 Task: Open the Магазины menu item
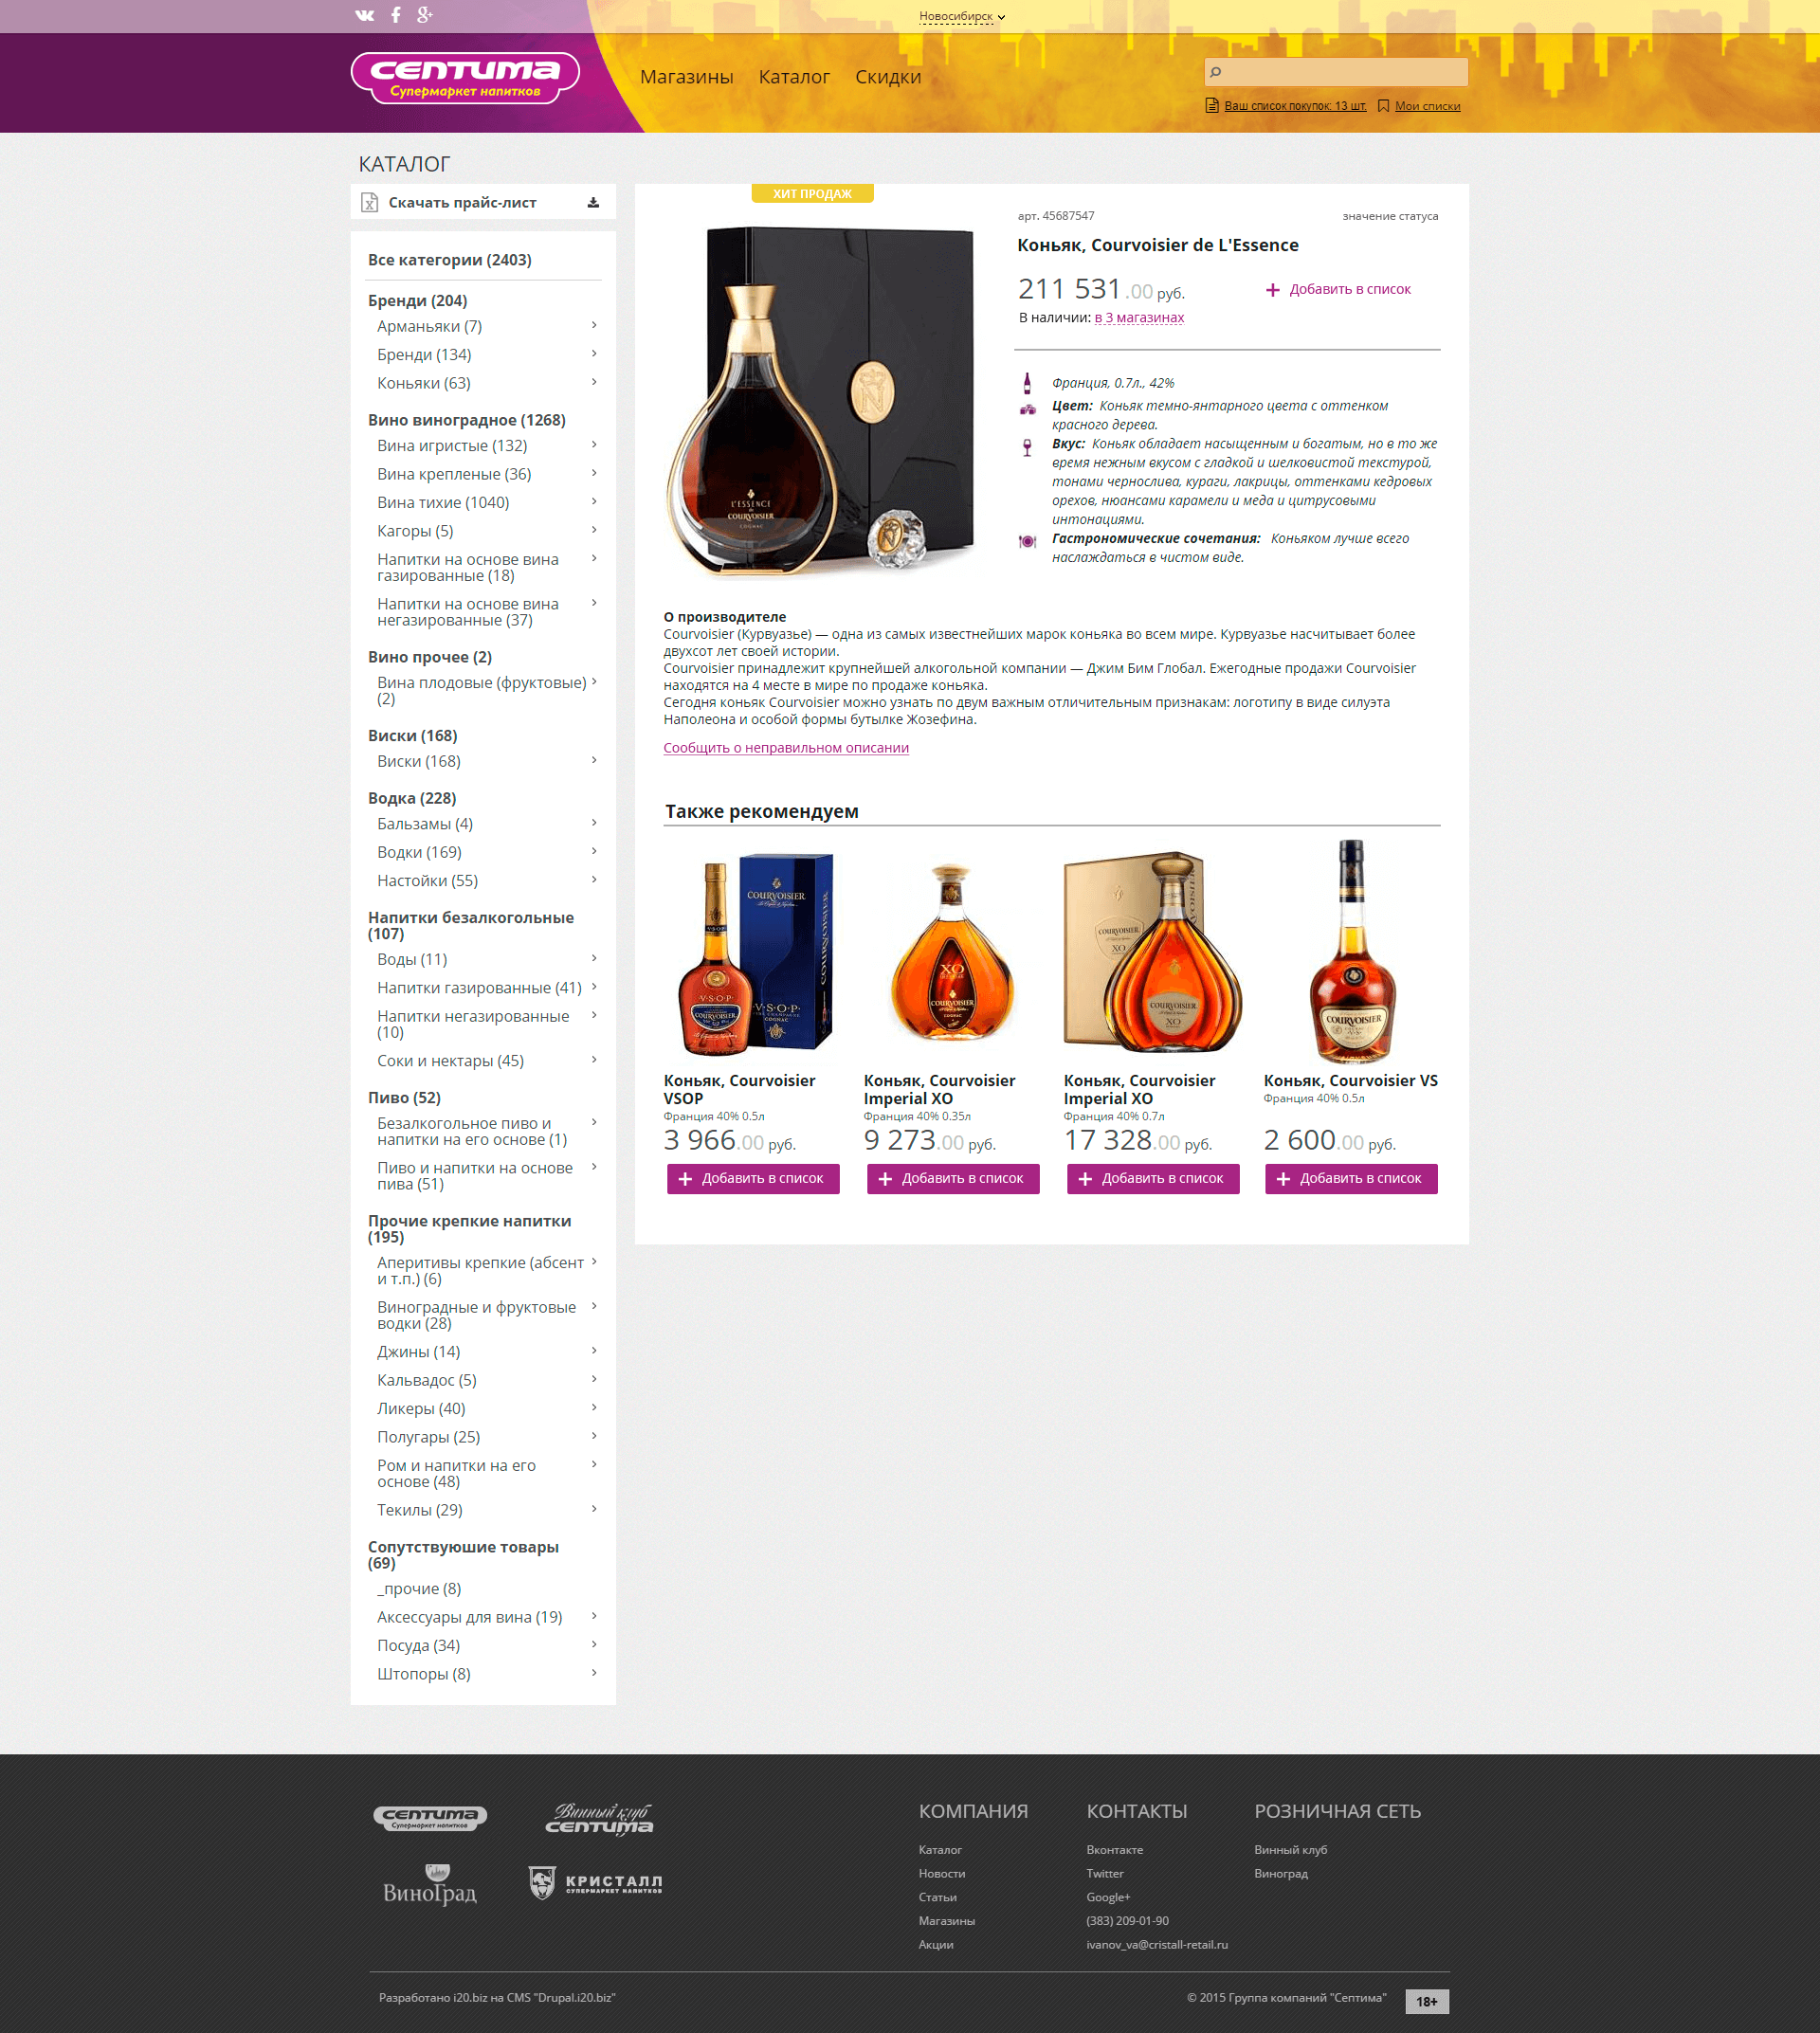click(687, 77)
